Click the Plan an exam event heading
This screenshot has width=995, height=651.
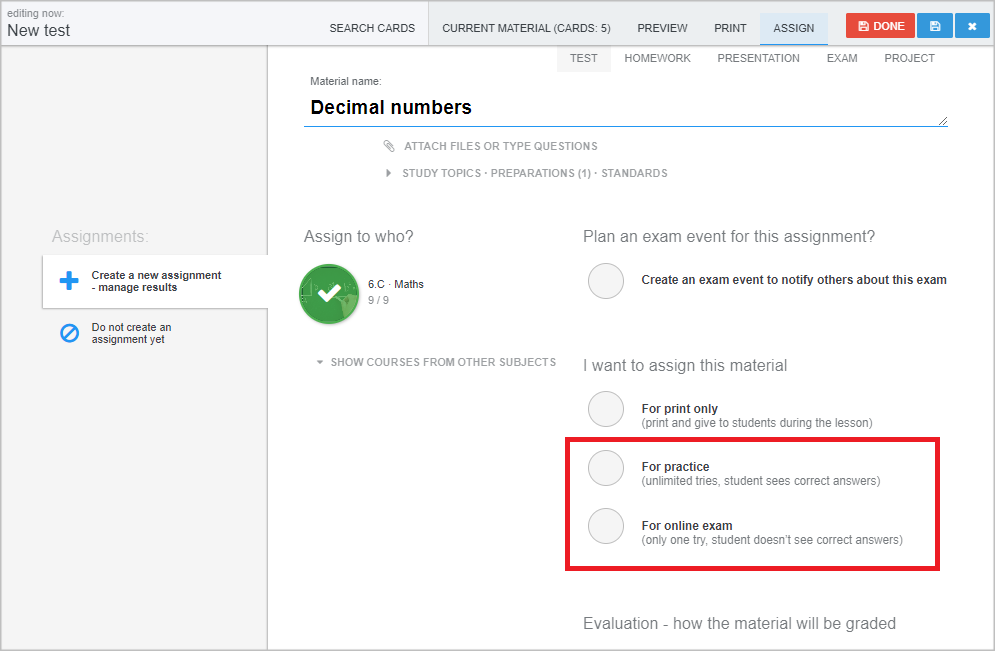pos(728,237)
